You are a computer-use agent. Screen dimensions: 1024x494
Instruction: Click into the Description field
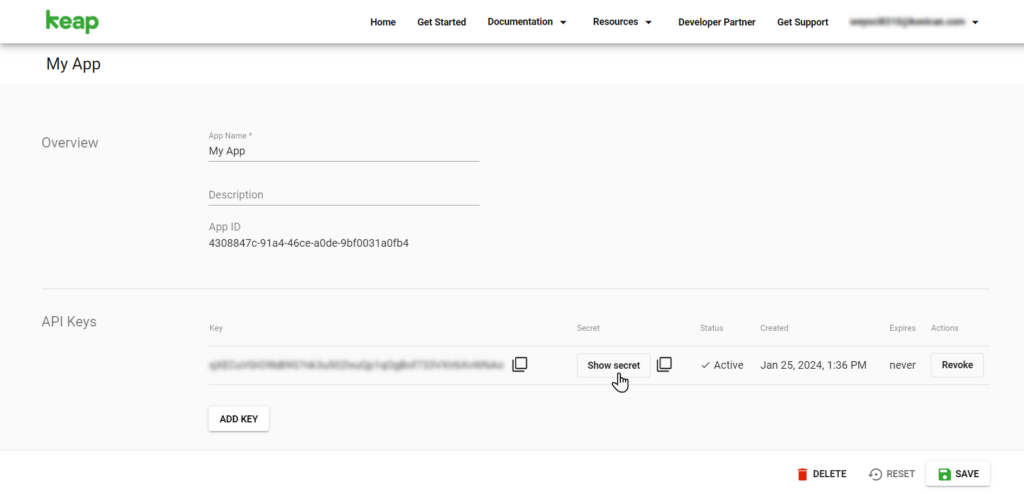344,195
